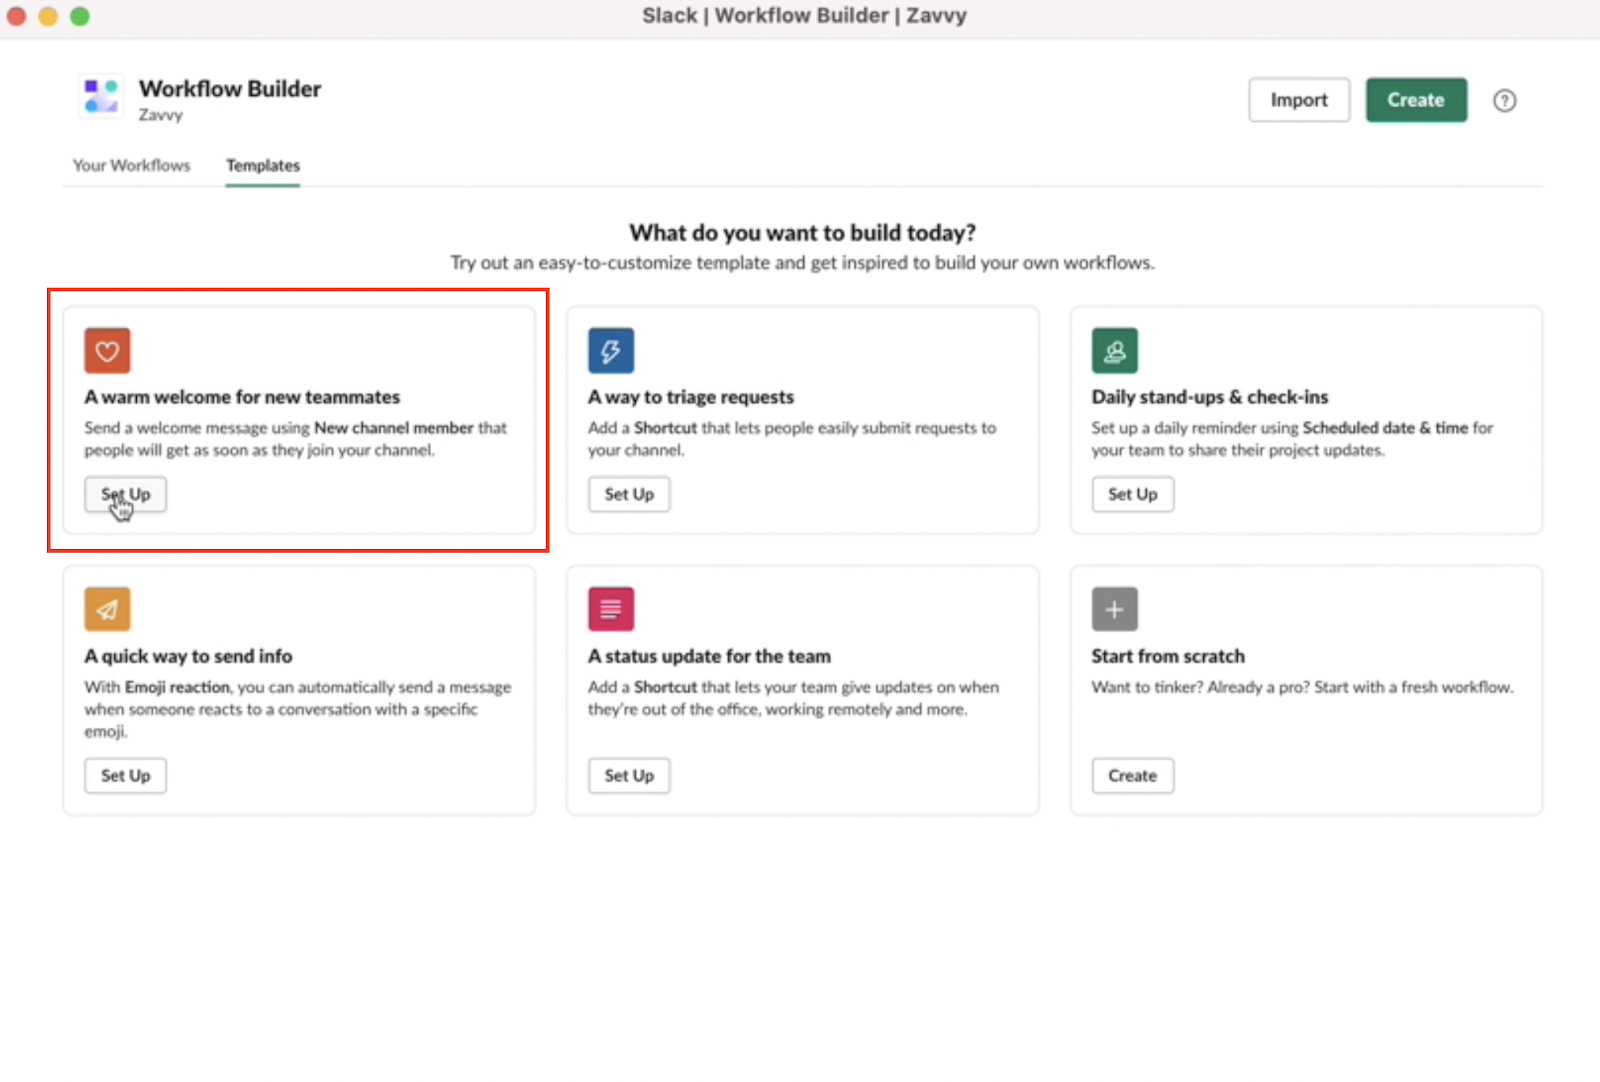Image resolution: width=1600 pixels, height=1082 pixels.
Task: Switch to the Your Workflows tab
Action: pos(131,165)
